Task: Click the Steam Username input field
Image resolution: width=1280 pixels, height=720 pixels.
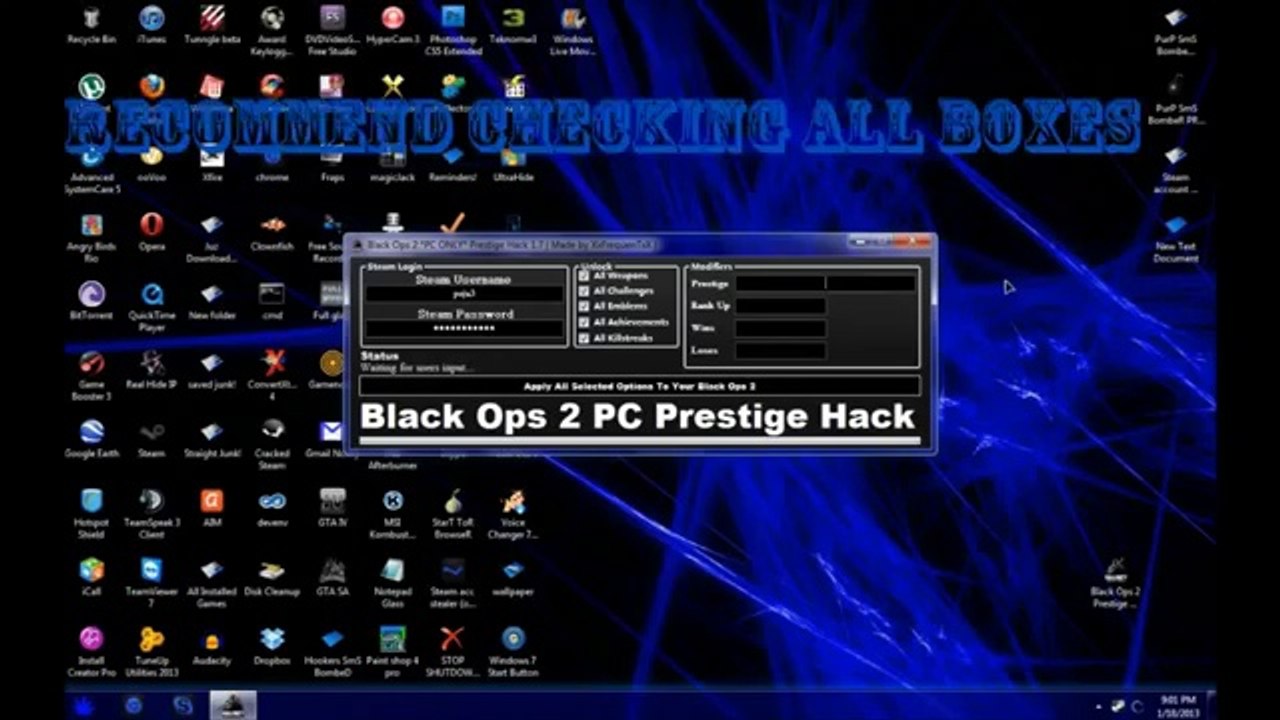Action: (464, 295)
